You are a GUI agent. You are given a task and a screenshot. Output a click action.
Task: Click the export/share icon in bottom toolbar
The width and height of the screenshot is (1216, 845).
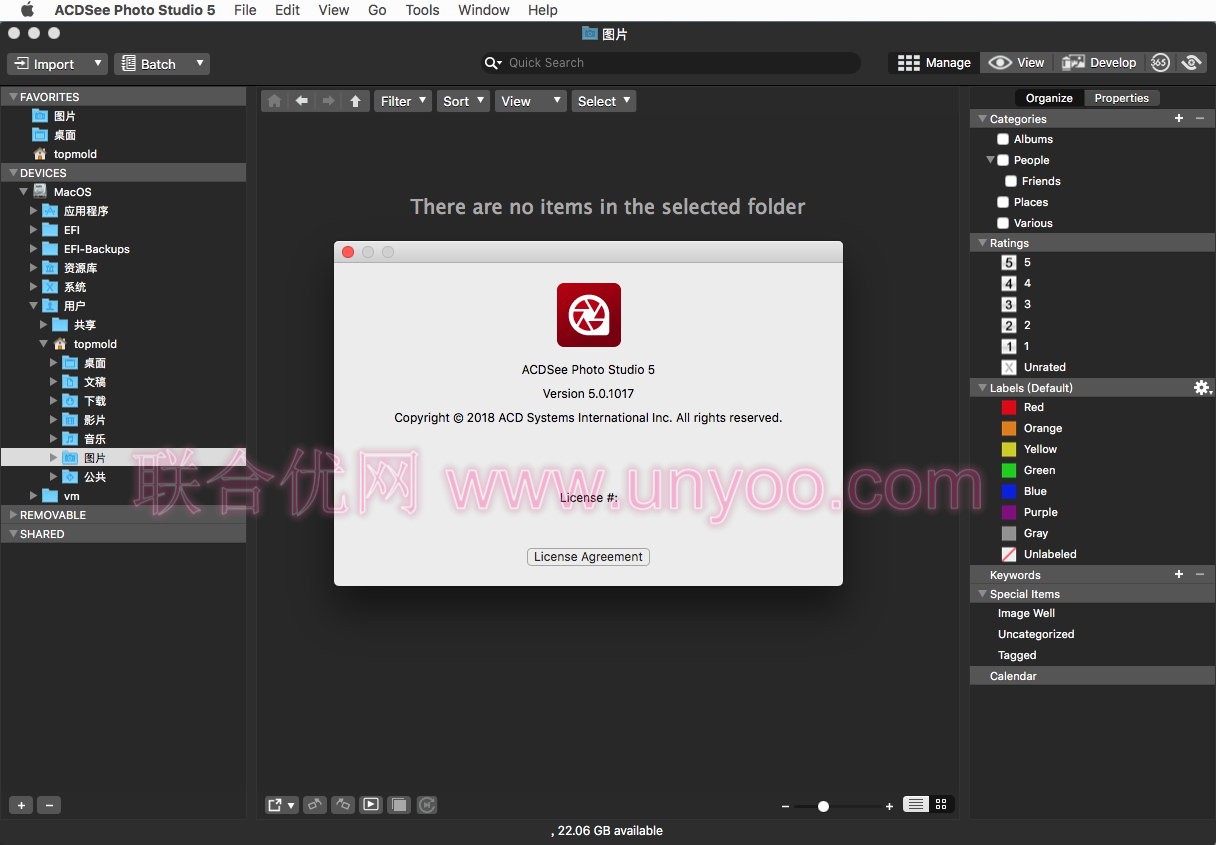click(x=281, y=805)
